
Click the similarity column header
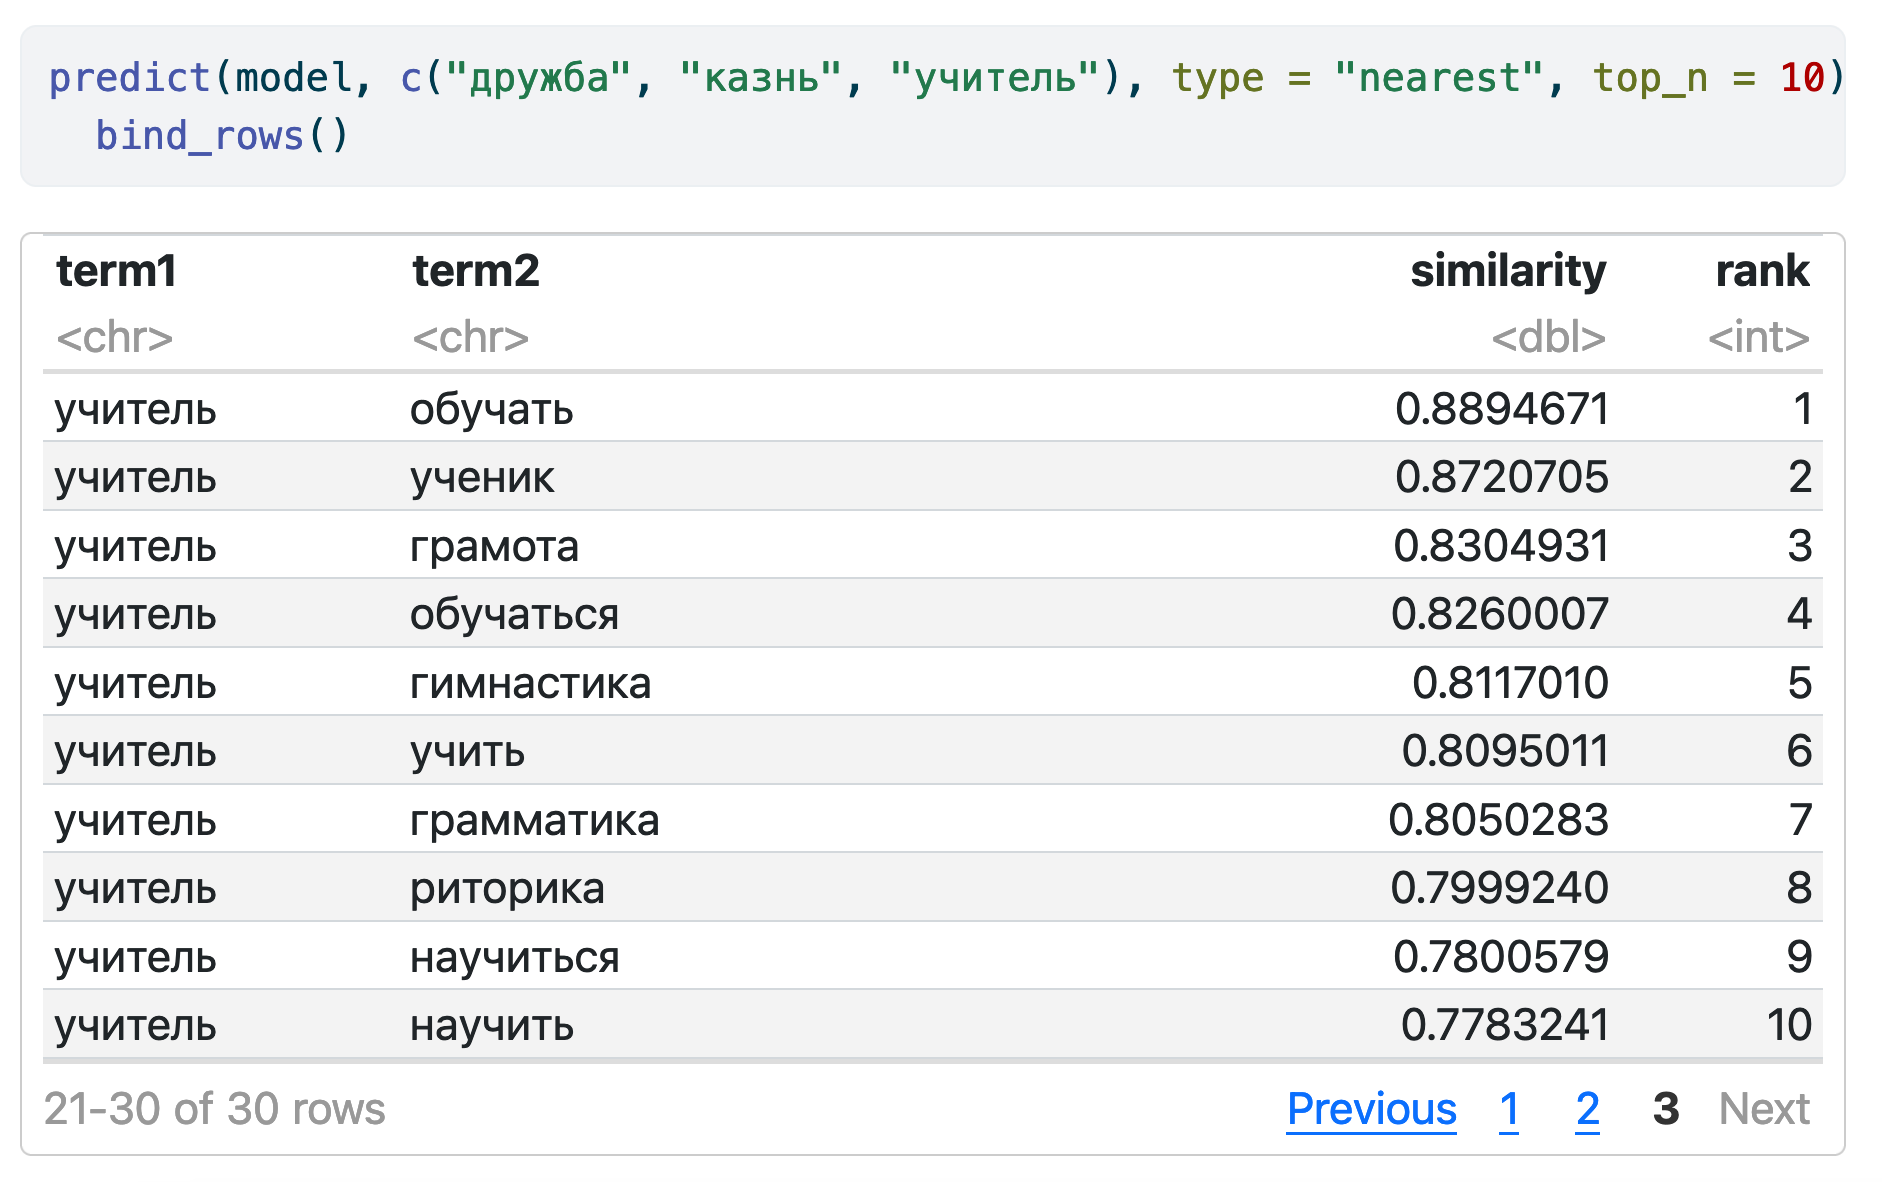tap(1507, 271)
